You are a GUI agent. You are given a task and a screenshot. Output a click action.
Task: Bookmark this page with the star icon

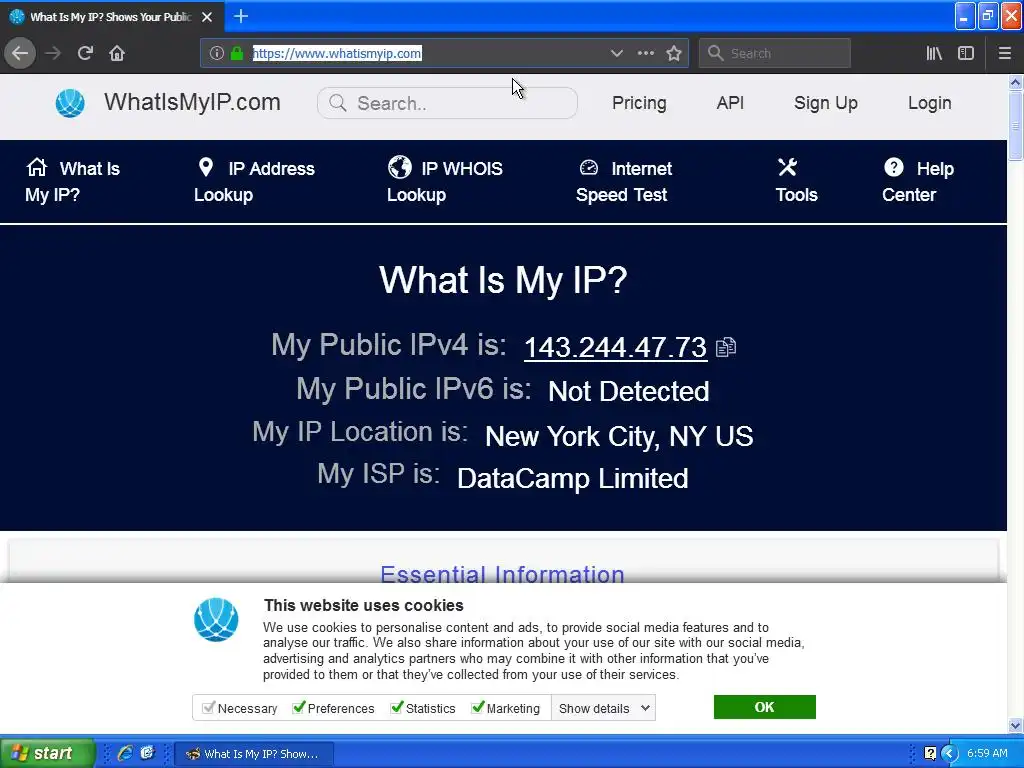pos(674,53)
